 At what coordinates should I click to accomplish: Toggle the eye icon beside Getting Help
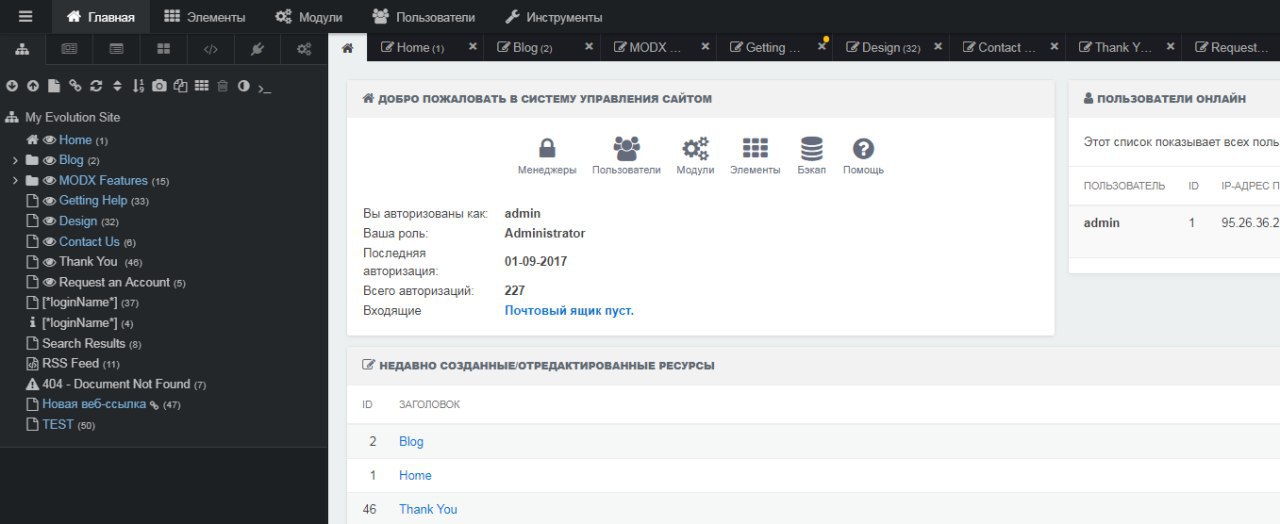click(x=49, y=201)
